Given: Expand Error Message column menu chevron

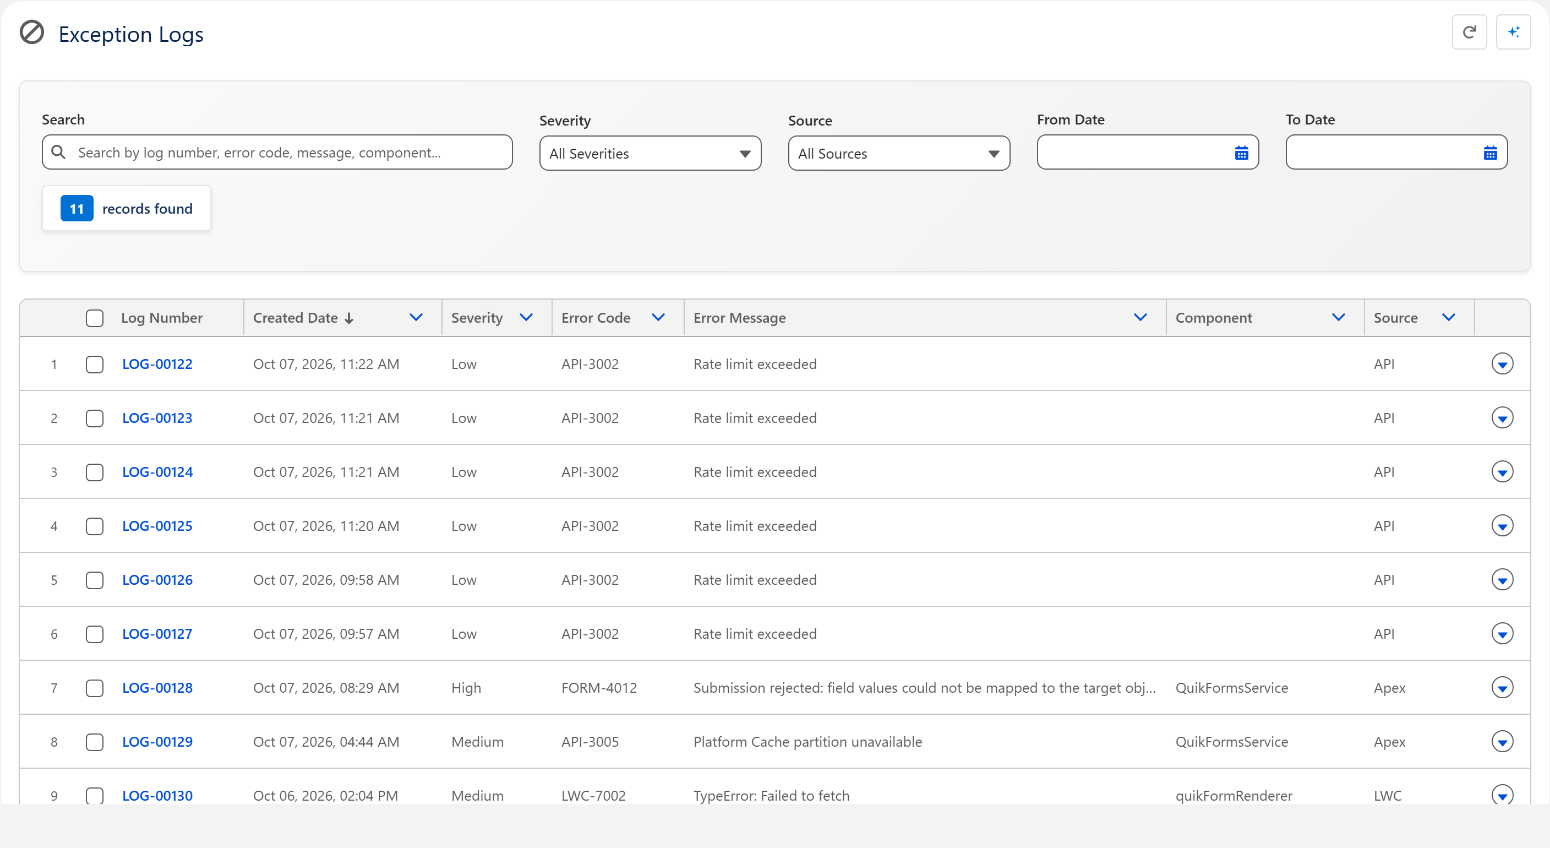Looking at the screenshot, I should pos(1140,317).
